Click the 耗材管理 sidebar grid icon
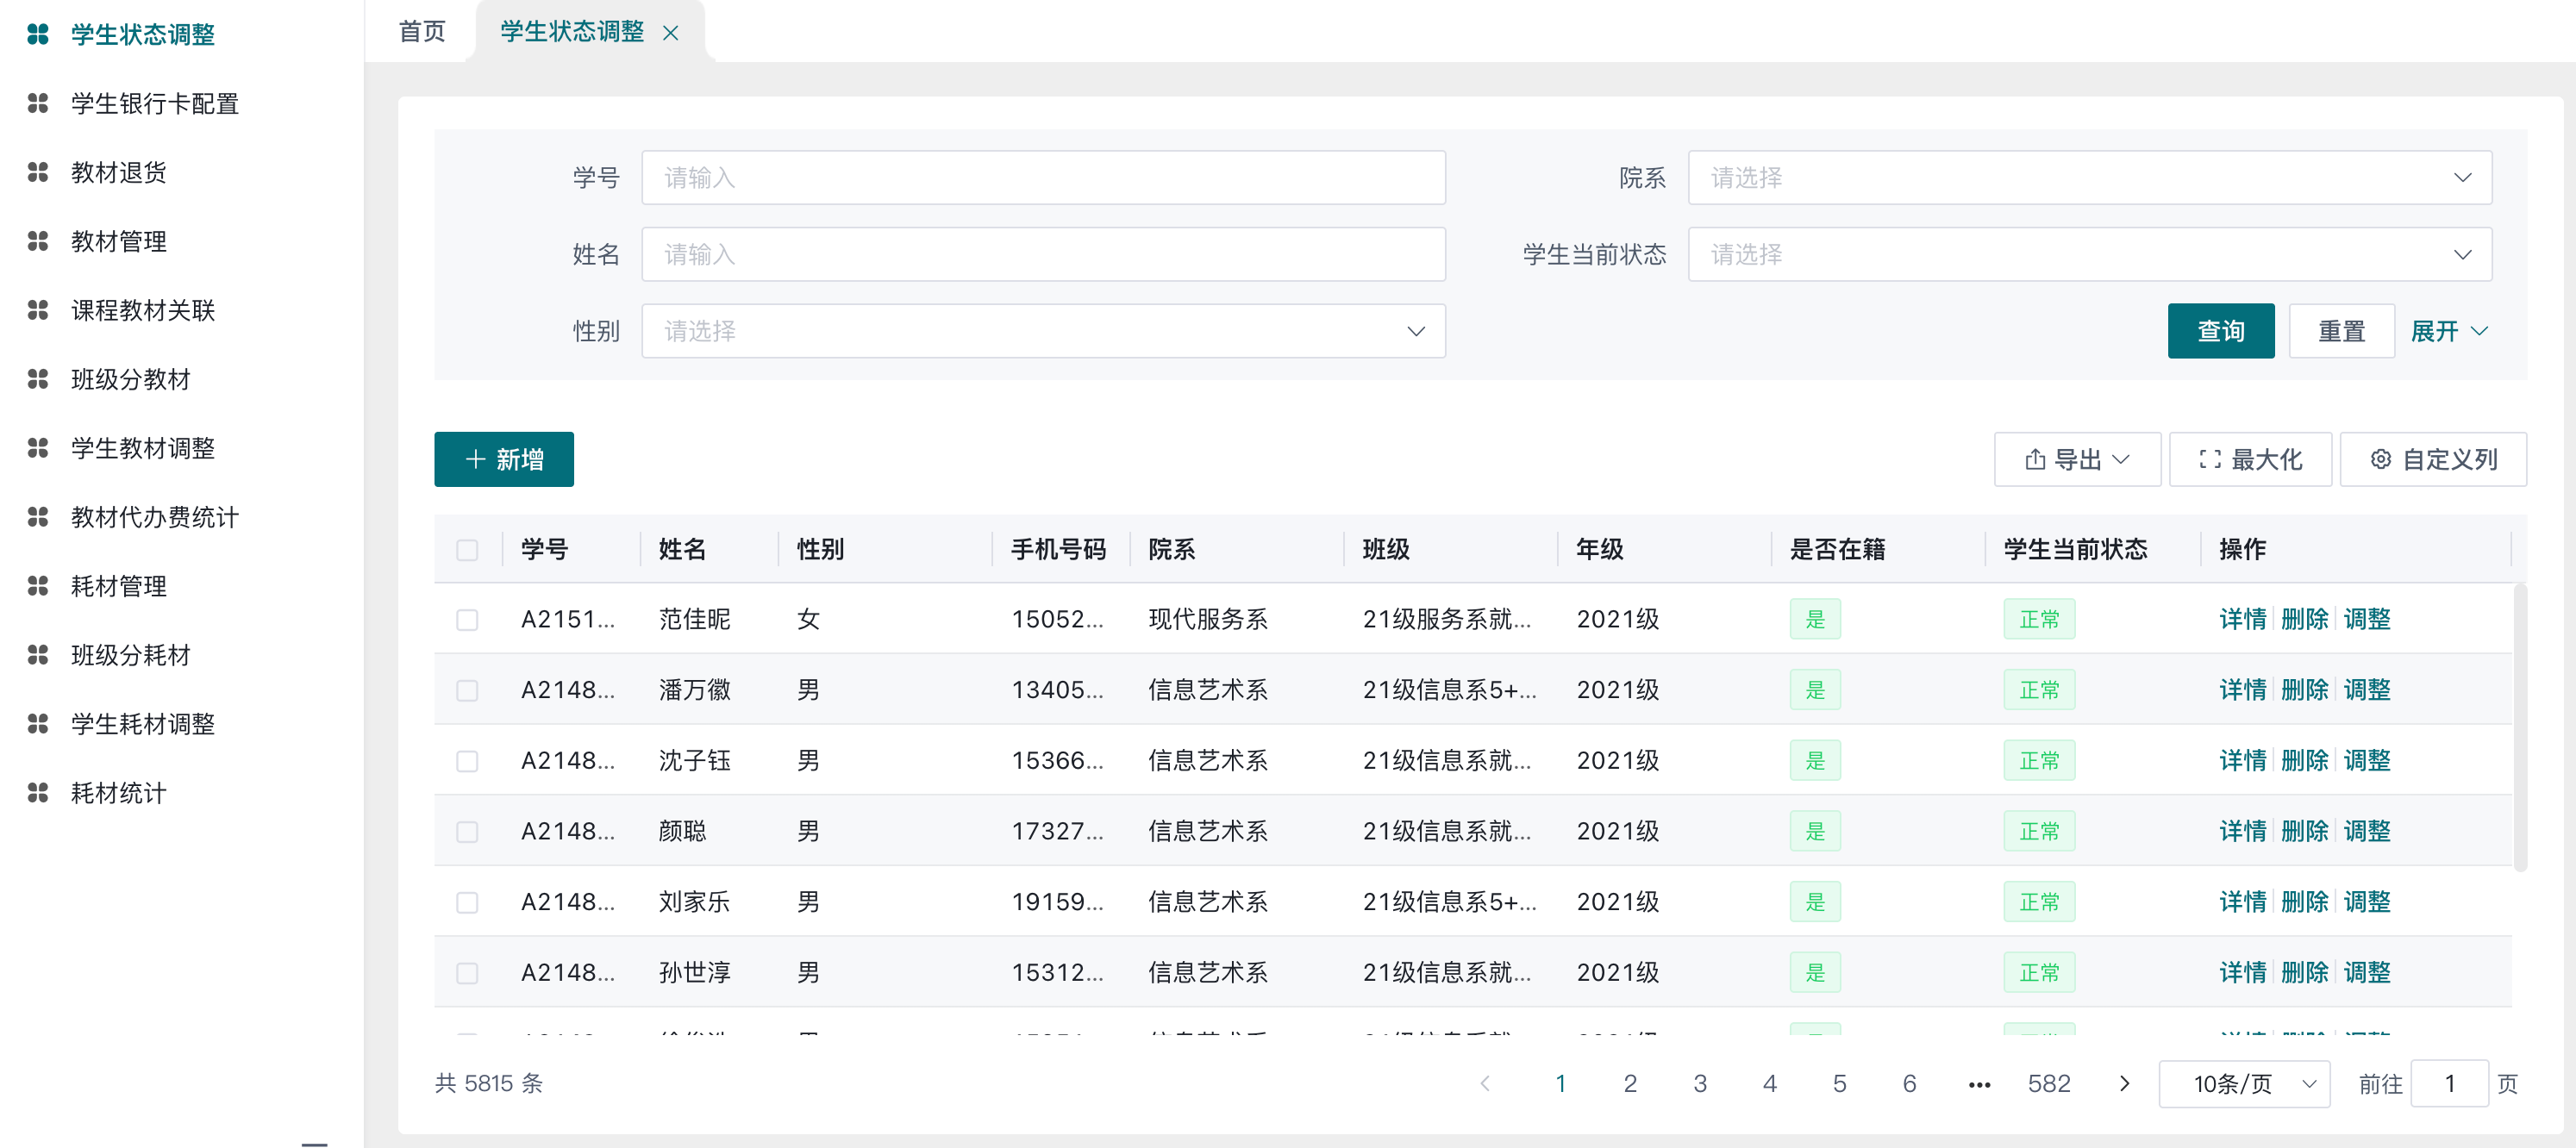 (x=38, y=587)
